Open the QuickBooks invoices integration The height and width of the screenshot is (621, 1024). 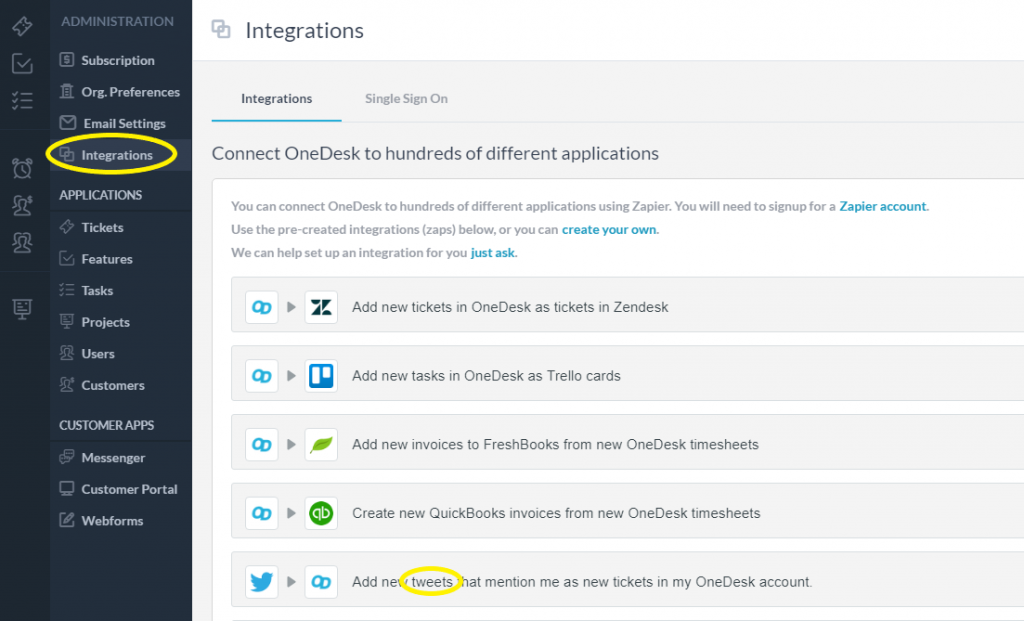coord(627,513)
